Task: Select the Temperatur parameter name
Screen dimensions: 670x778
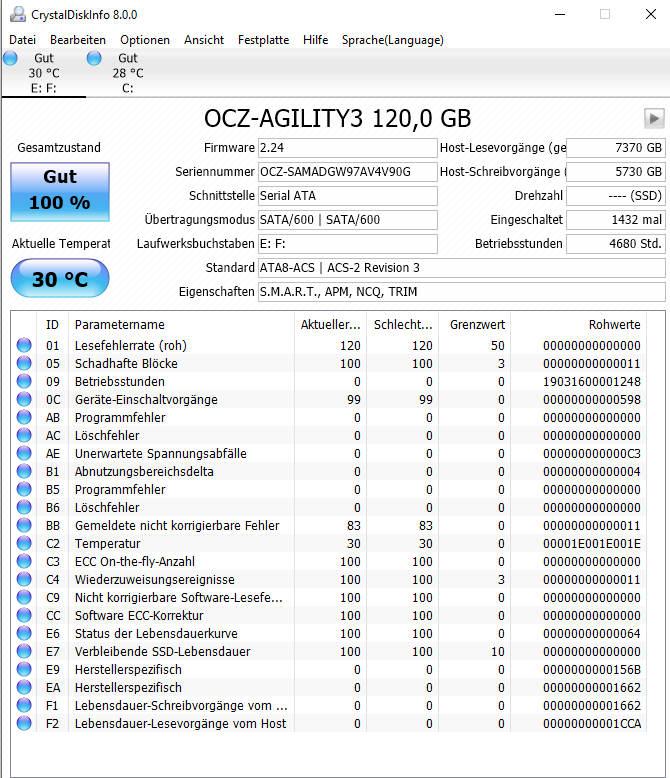Action: click(108, 544)
